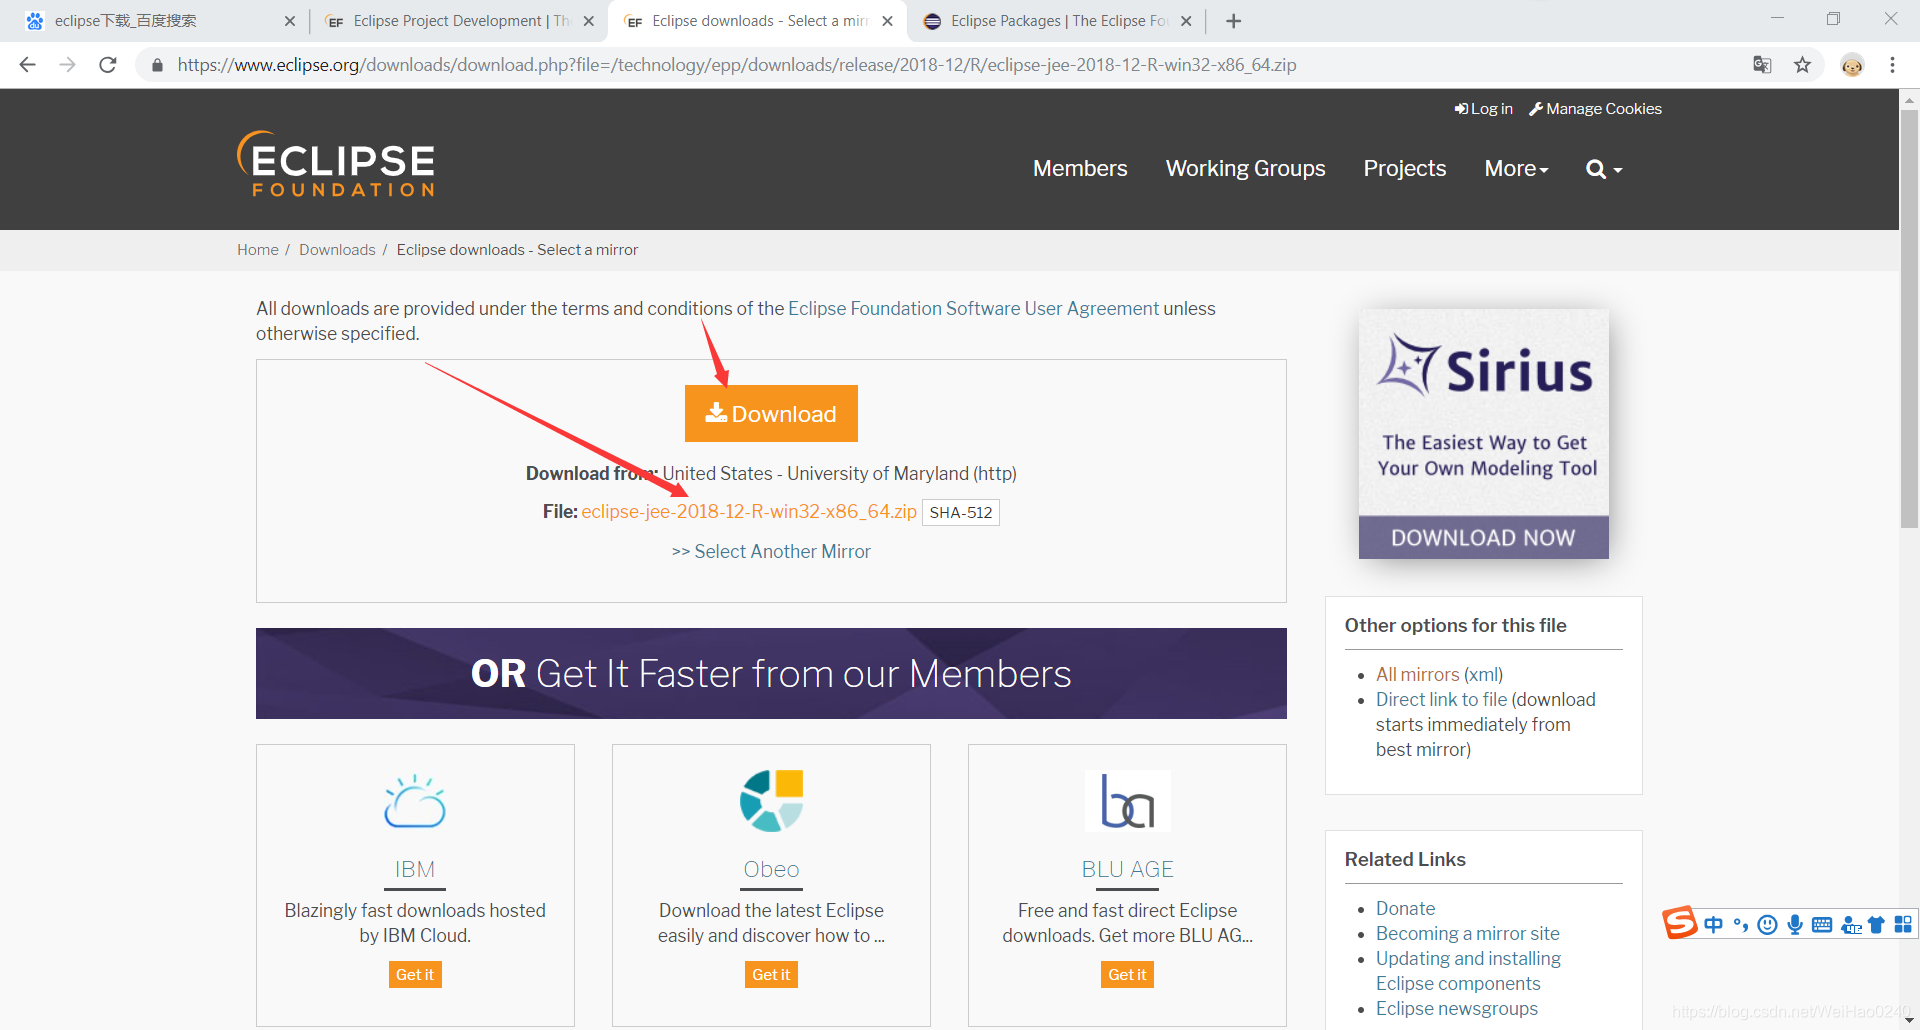The height and width of the screenshot is (1030, 1920).
Task: Click the Sogou voice input microphone
Action: tap(1795, 925)
